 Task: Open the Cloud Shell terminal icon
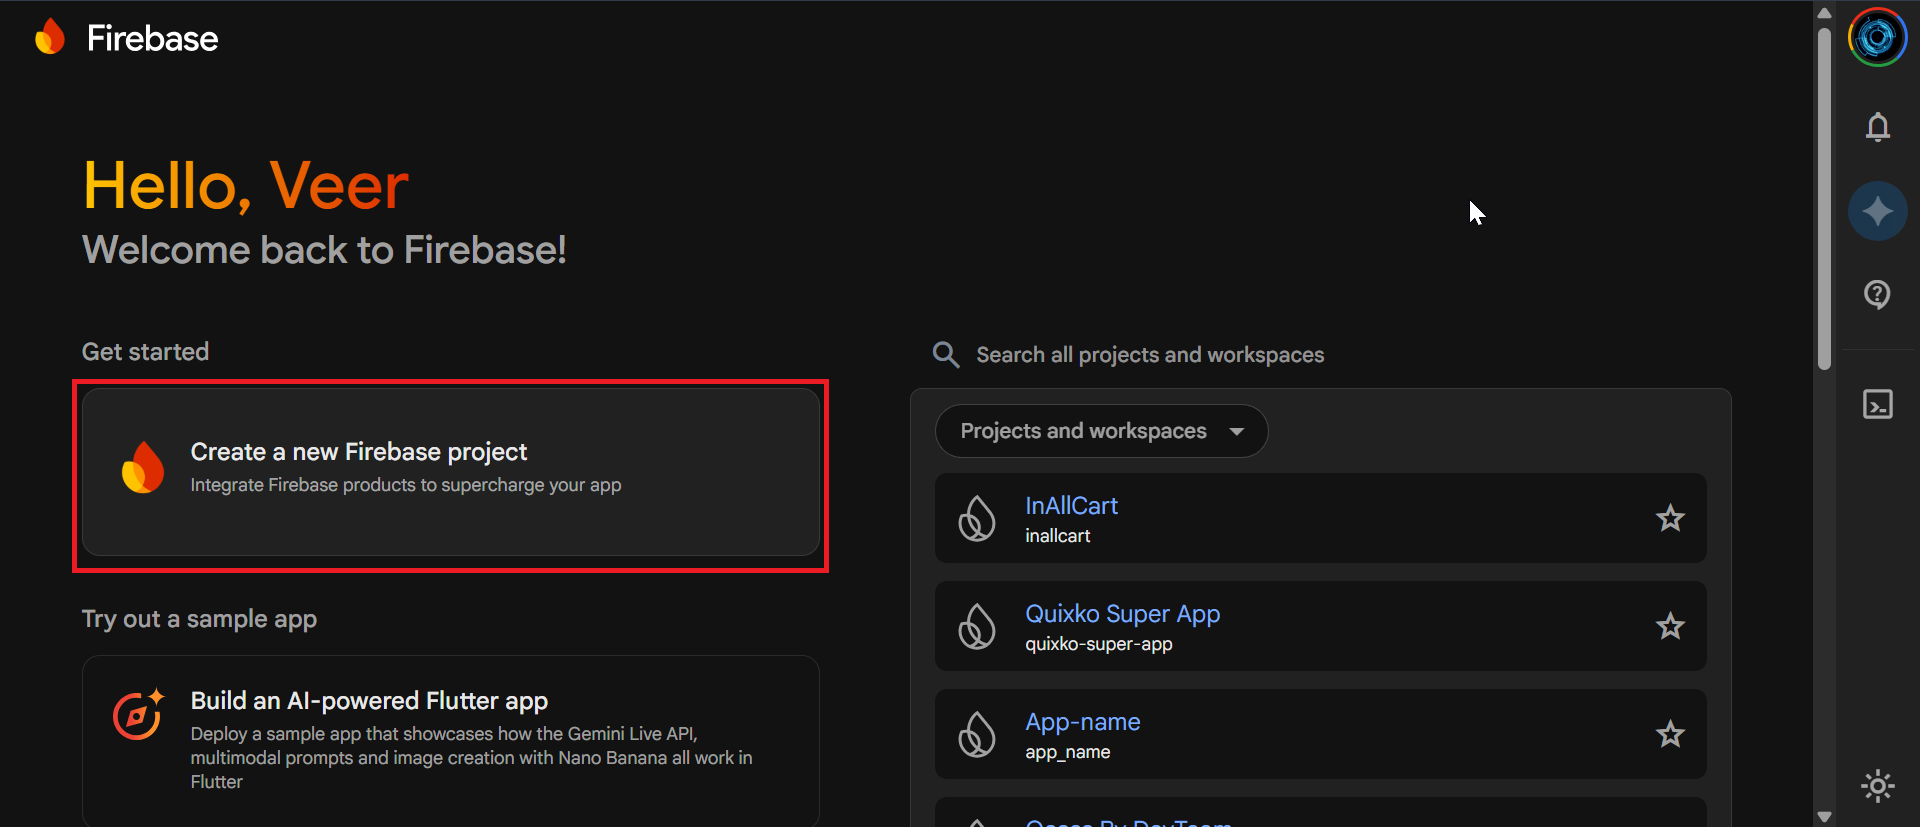point(1877,404)
